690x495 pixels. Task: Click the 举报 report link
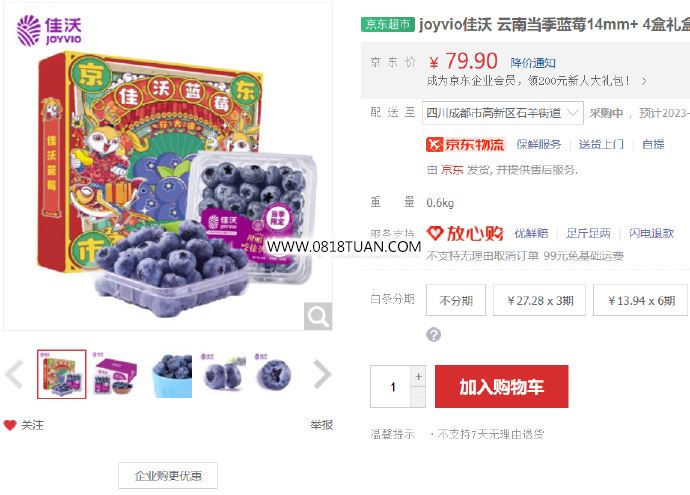coord(322,425)
